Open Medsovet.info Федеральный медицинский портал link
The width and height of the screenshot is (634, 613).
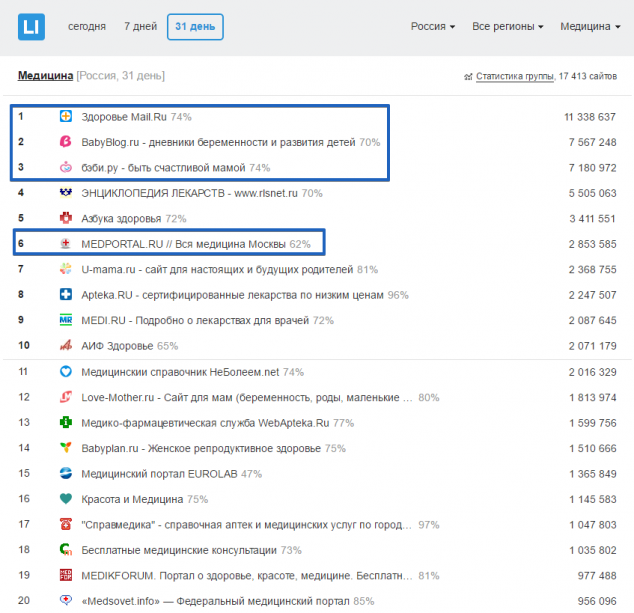point(216,601)
